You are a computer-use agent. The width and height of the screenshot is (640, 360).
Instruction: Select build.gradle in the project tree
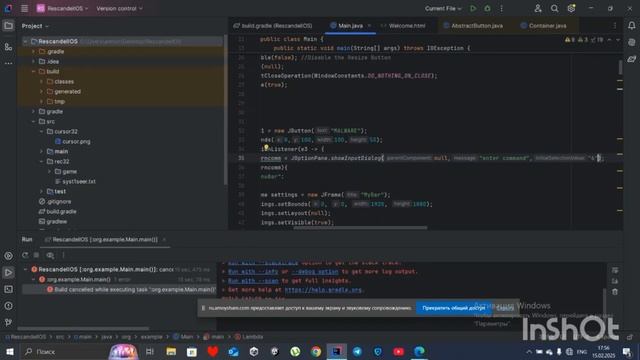[x=58, y=211]
